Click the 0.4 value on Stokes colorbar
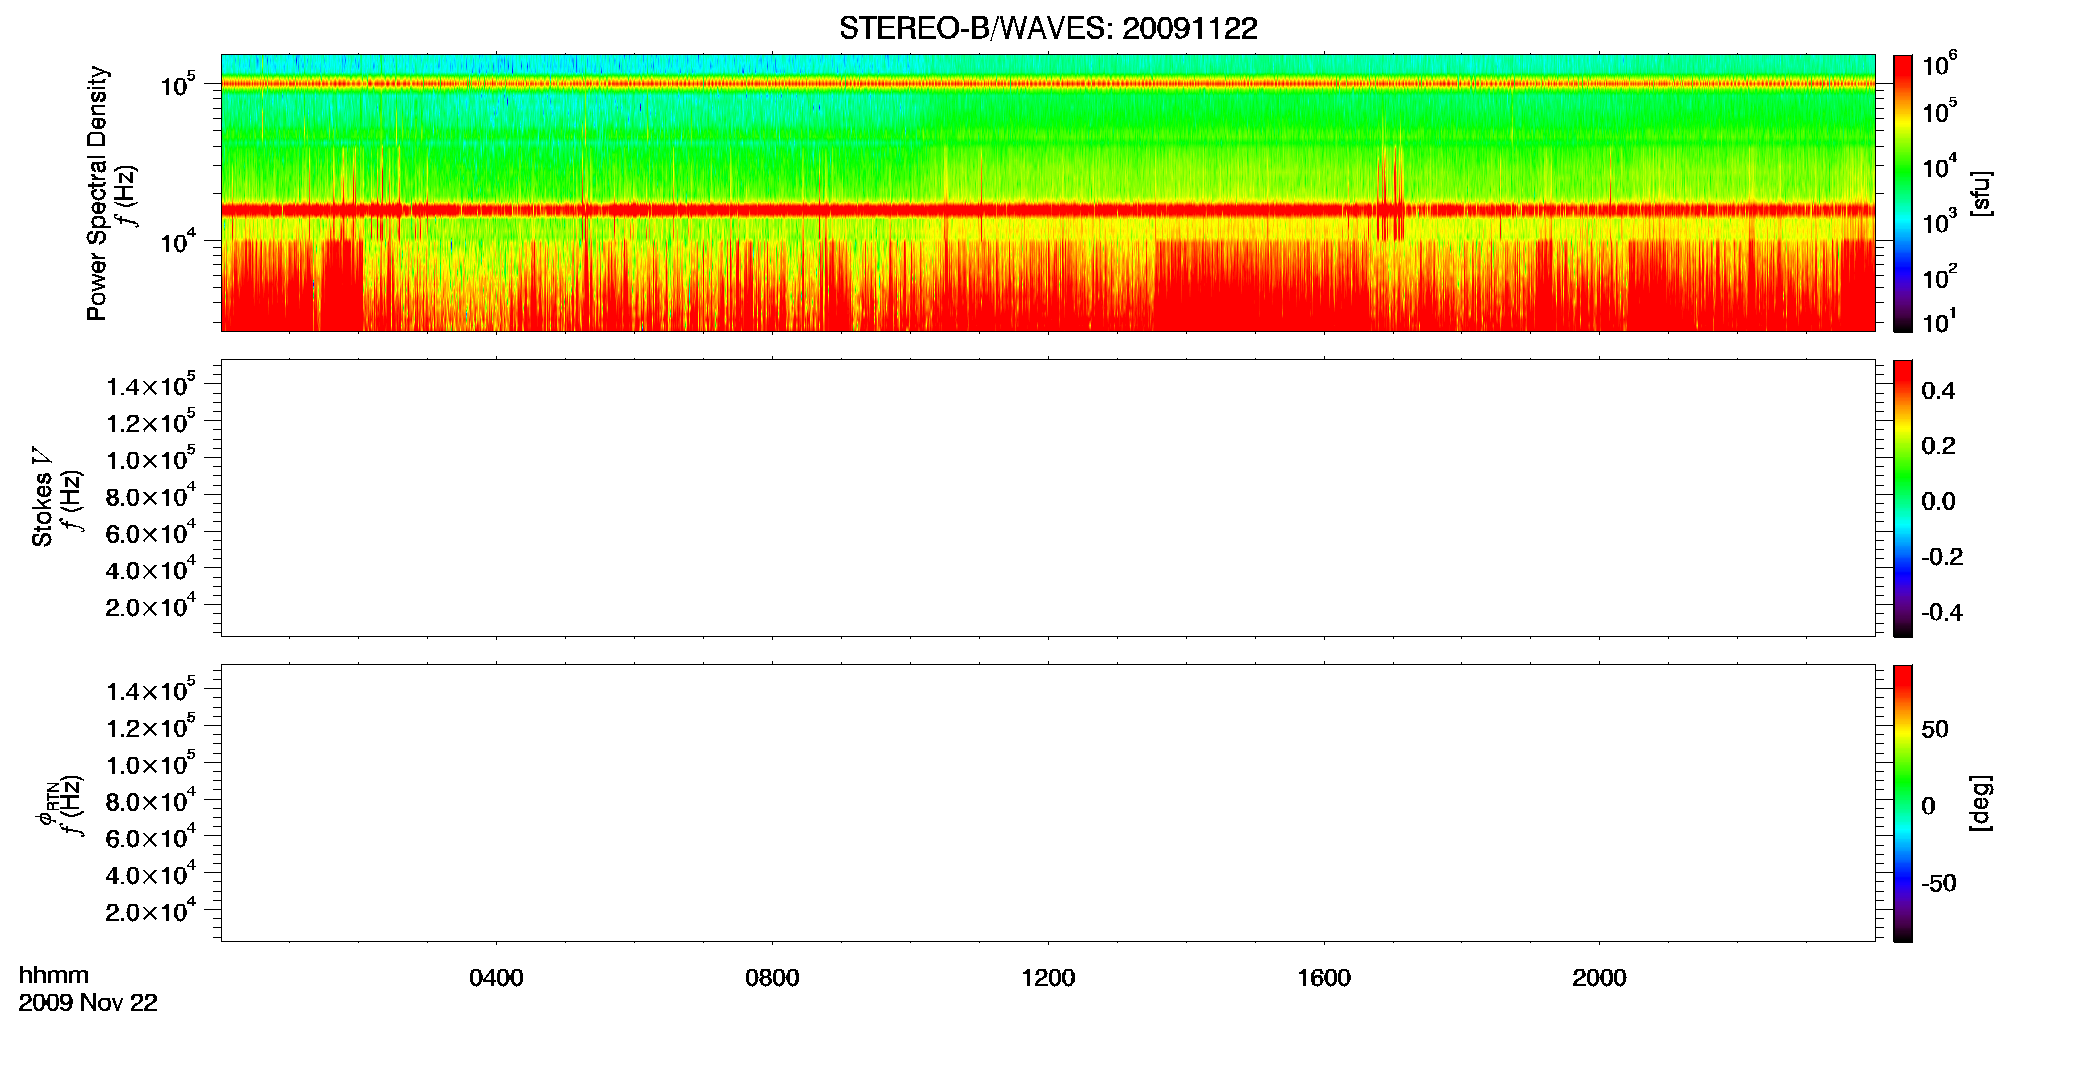 pos(1938,391)
